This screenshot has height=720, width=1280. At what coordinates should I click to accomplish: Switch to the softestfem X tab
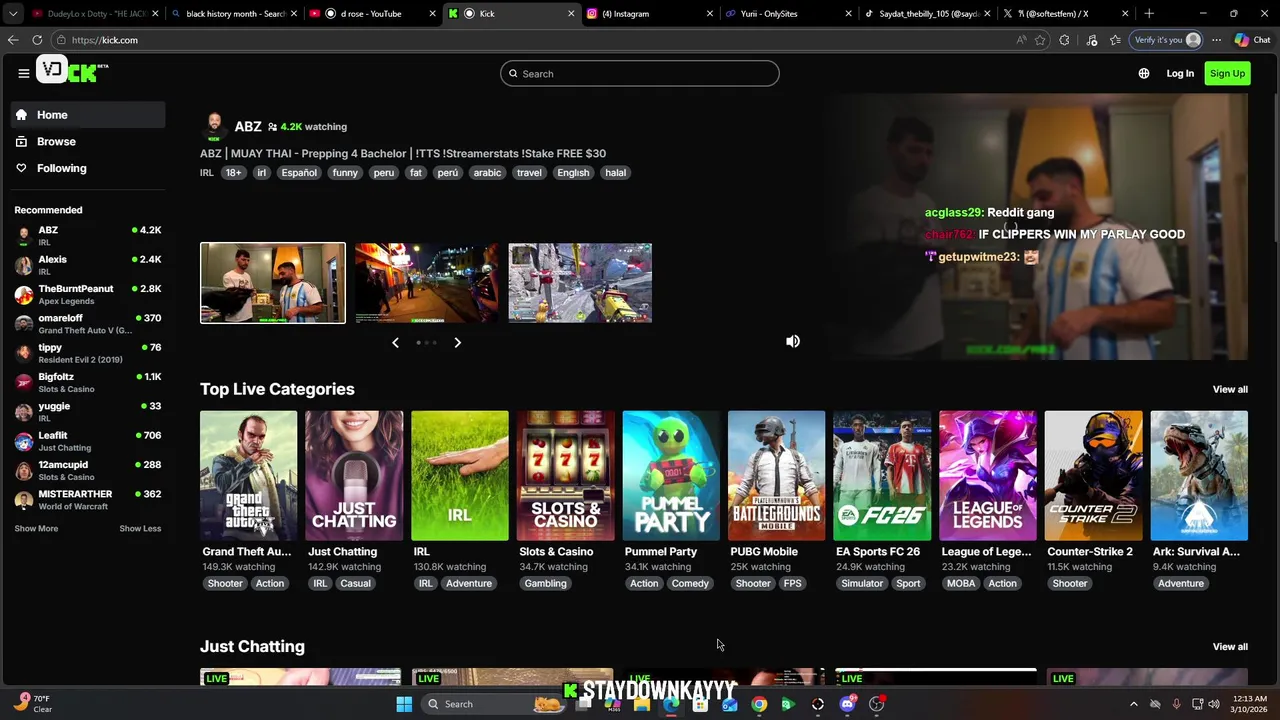coord(1064,13)
